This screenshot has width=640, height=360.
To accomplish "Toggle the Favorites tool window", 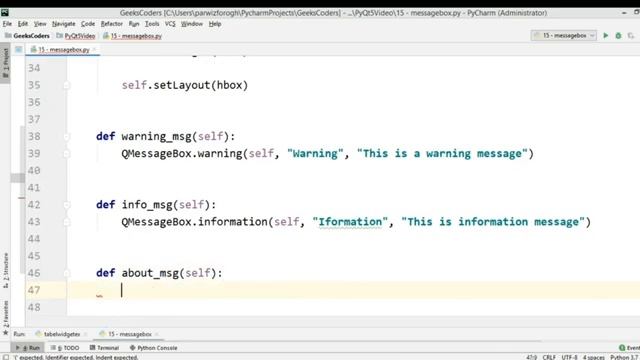I will pyautogui.click(x=5, y=317).
